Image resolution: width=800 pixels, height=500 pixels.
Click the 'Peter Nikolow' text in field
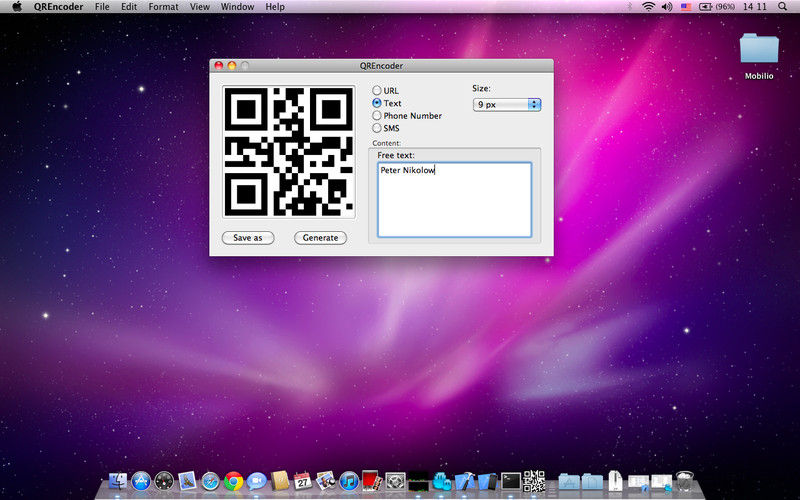(x=407, y=170)
